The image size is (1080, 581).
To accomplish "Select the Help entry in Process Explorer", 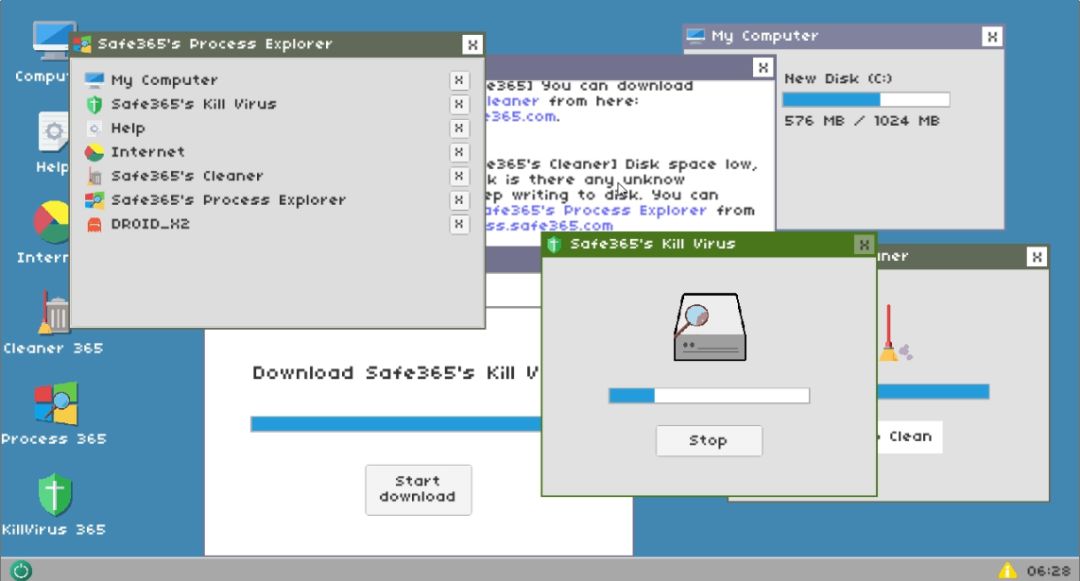I will [x=128, y=129].
